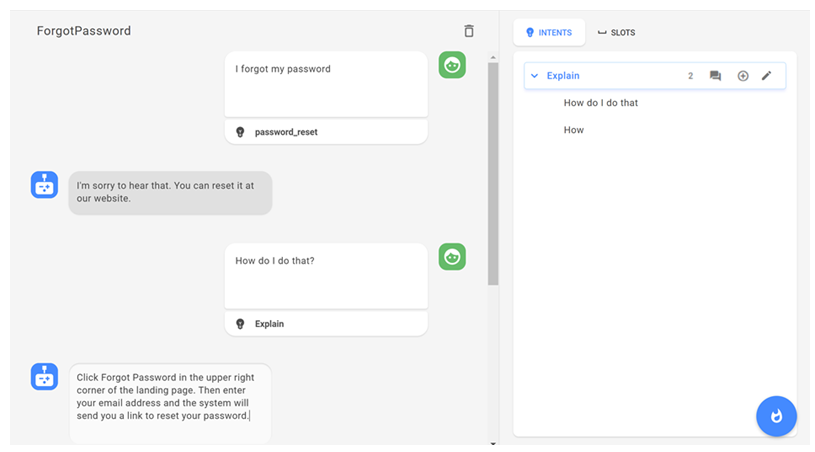
Task: Click the "I forgot my password" message field
Action: (326, 84)
